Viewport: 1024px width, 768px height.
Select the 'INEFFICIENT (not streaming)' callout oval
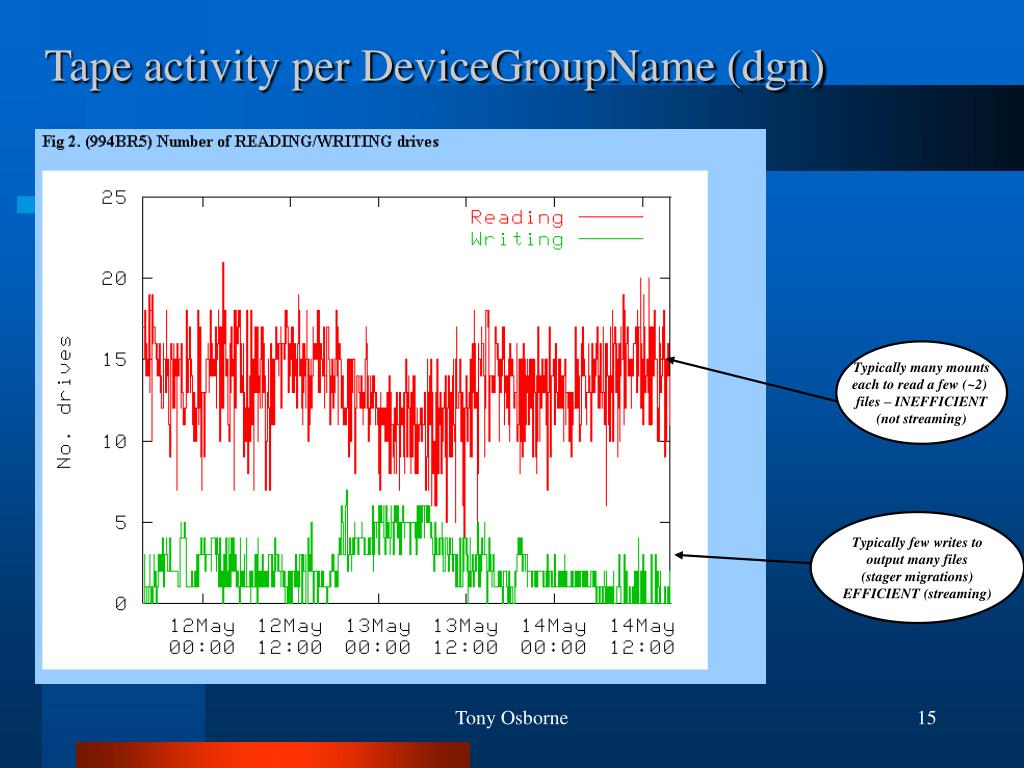(921, 392)
